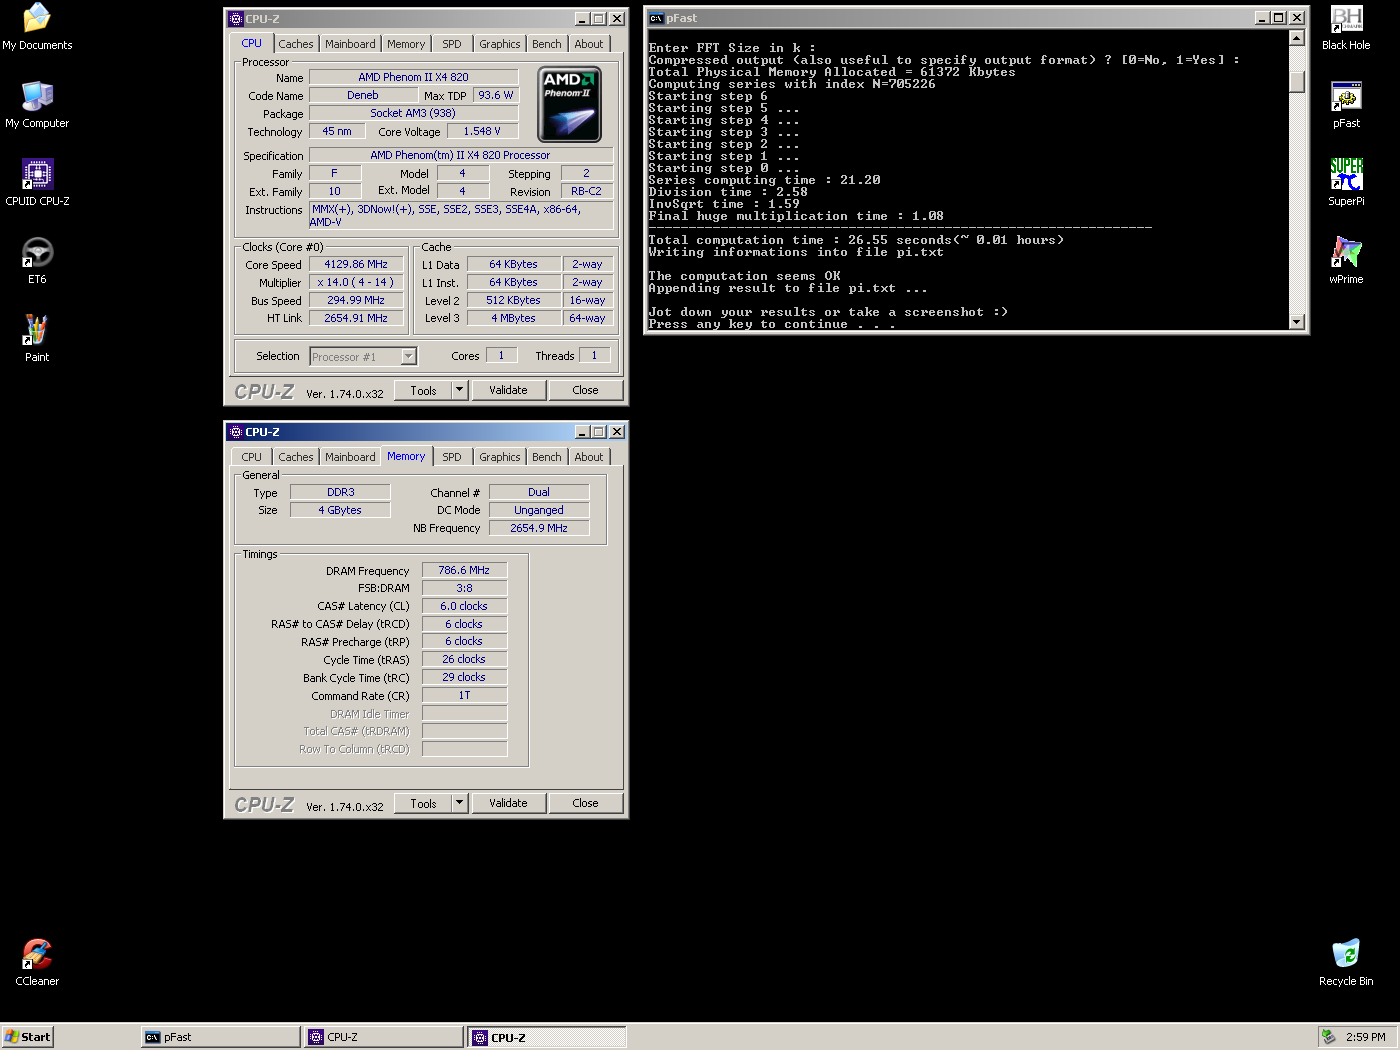
Task: Open Bench tab in lower CPU-Z window
Action: point(546,457)
